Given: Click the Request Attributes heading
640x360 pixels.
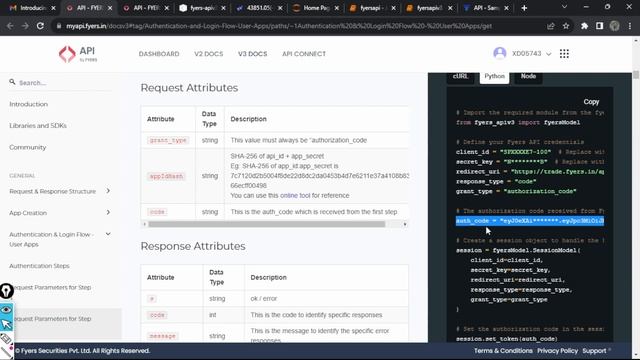Looking at the screenshot, I should click(x=189, y=88).
